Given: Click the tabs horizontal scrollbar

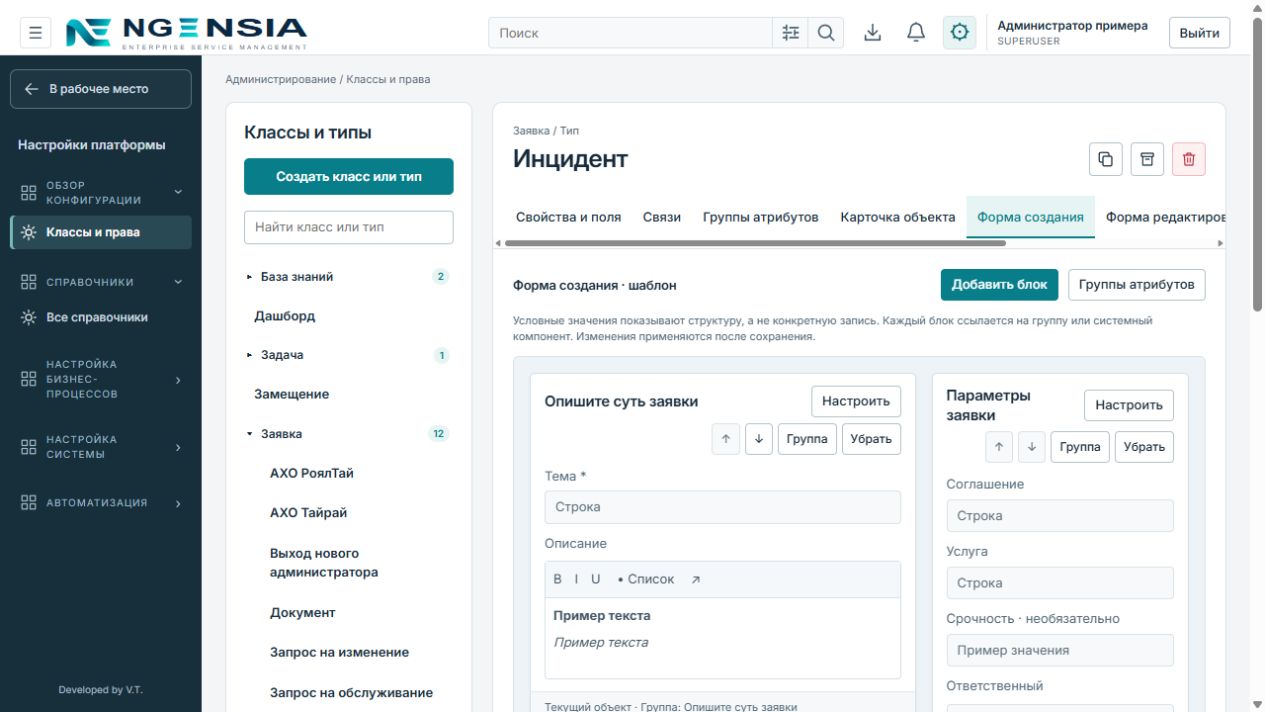Looking at the screenshot, I should click(755, 243).
